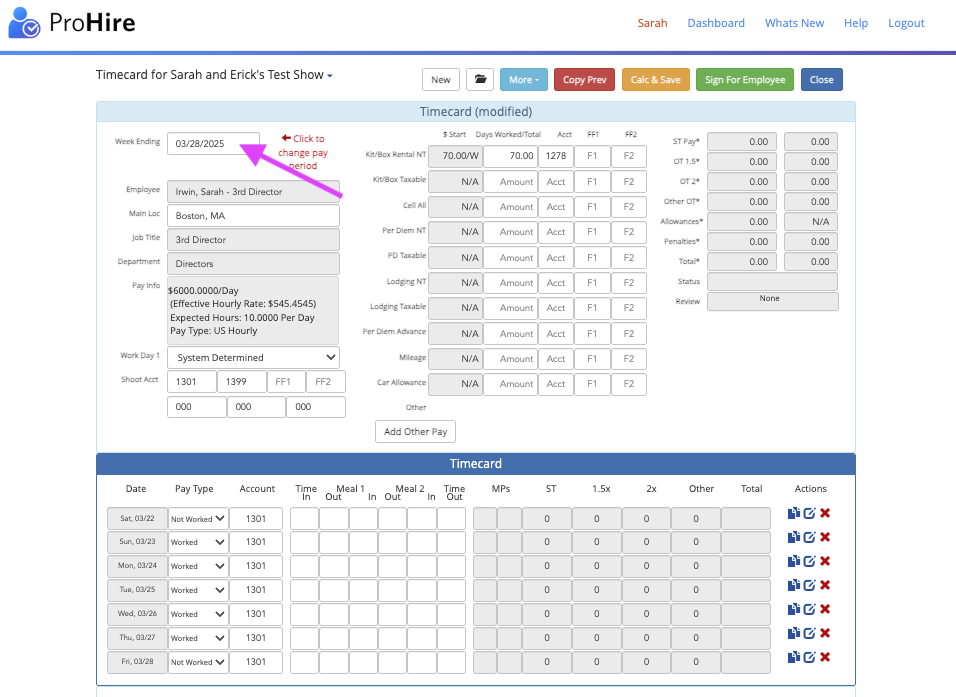The image size is (956, 697).
Task: Edit the Sat, 03/22 row
Action: click(x=809, y=513)
